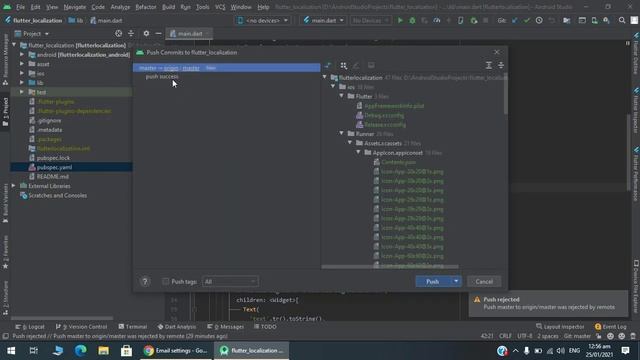Switch to Chrome Email settings taskbar window
640x360 pixels.
point(176,351)
